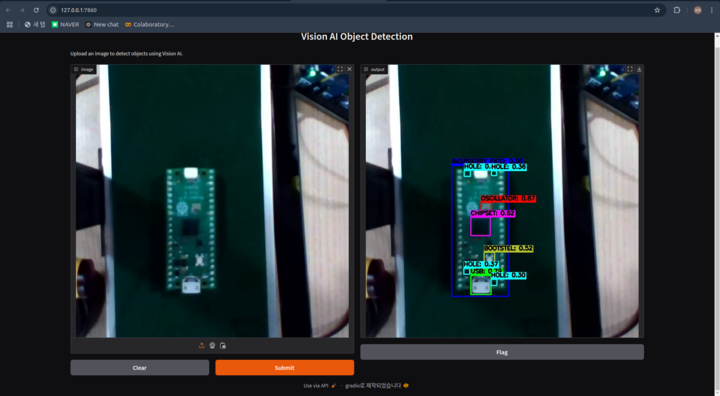Open Chrome three-dot menu
Viewport: 720px width, 396px height.
(x=712, y=10)
